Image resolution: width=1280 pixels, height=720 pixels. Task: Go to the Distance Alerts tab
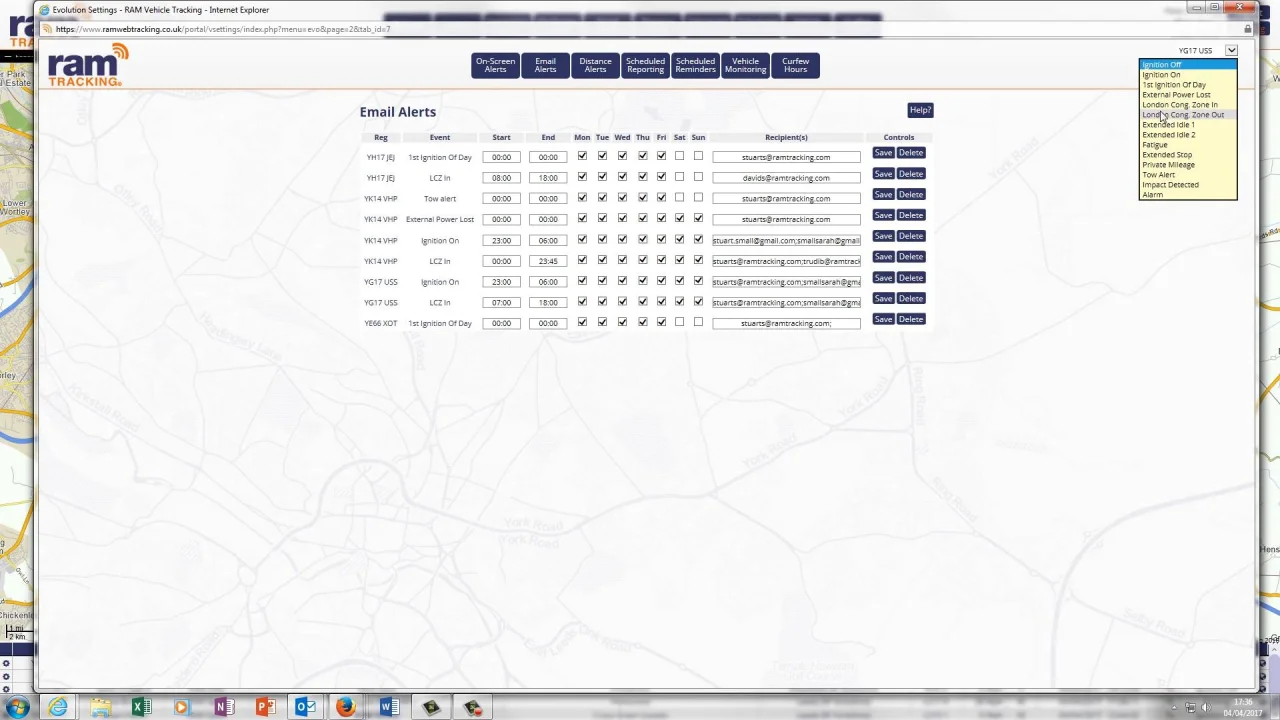595,65
